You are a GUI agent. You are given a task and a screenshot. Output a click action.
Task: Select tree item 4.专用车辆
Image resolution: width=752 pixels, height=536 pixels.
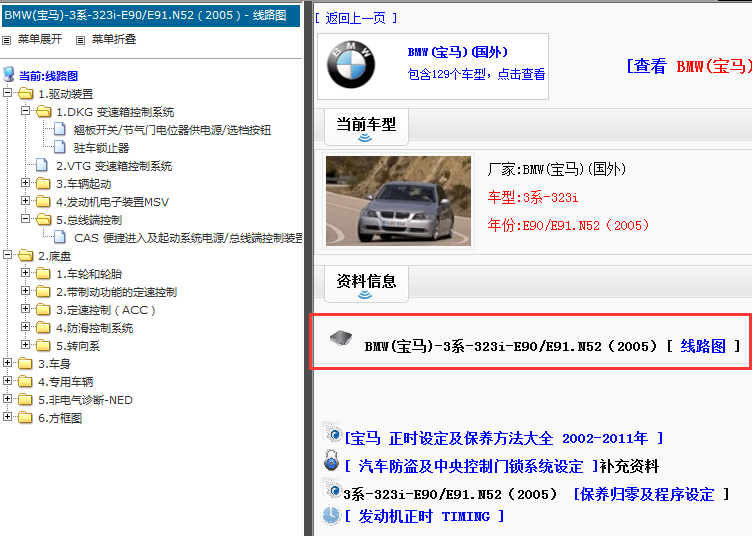[x=66, y=382]
